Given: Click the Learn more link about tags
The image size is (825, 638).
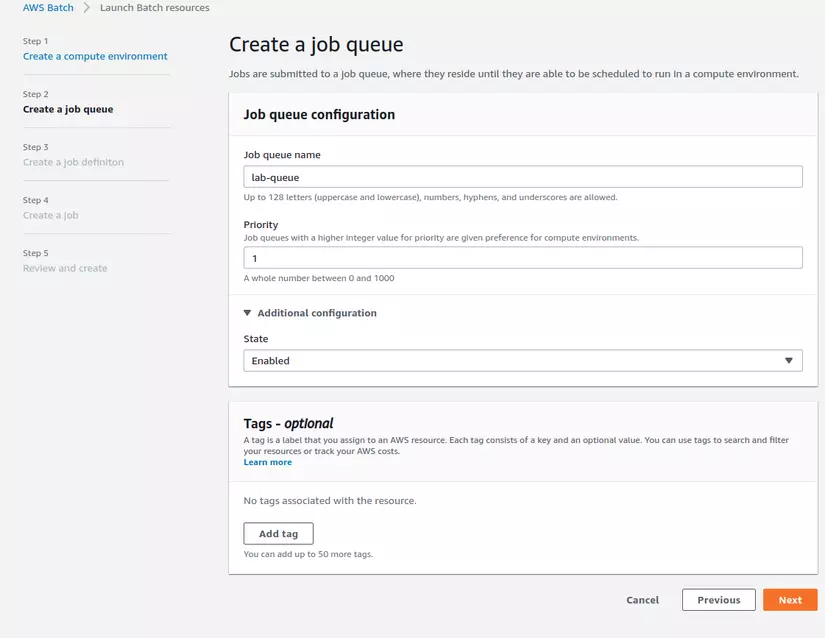Looking at the screenshot, I should point(266,461).
